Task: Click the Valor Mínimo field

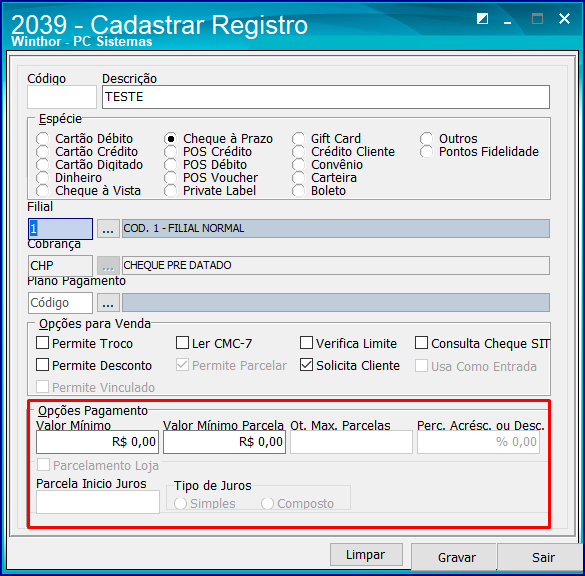Action: 97,442
